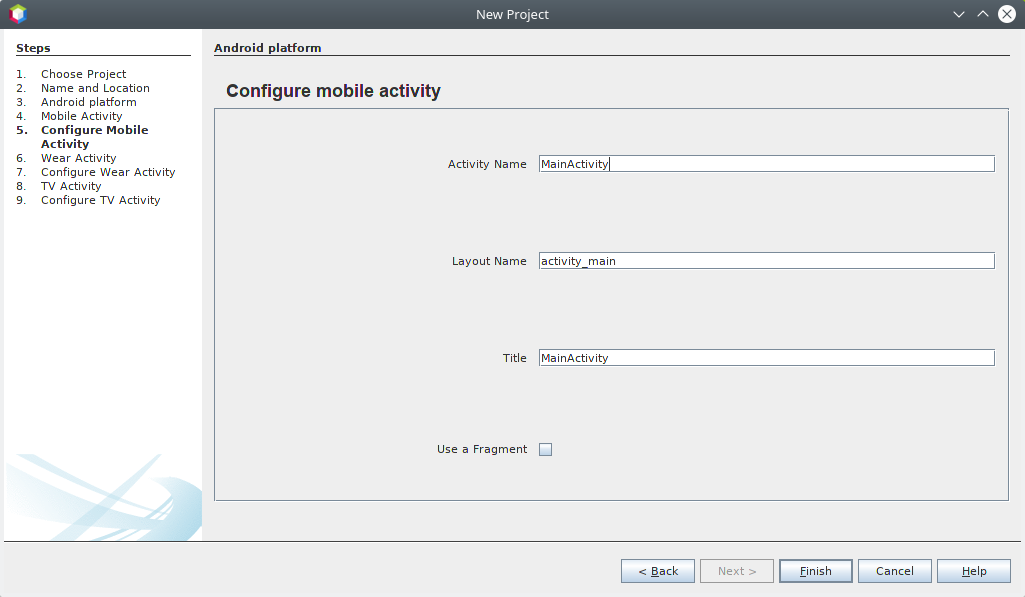This screenshot has width=1025, height=597.
Task: Open the Help dialog
Action: click(972, 570)
